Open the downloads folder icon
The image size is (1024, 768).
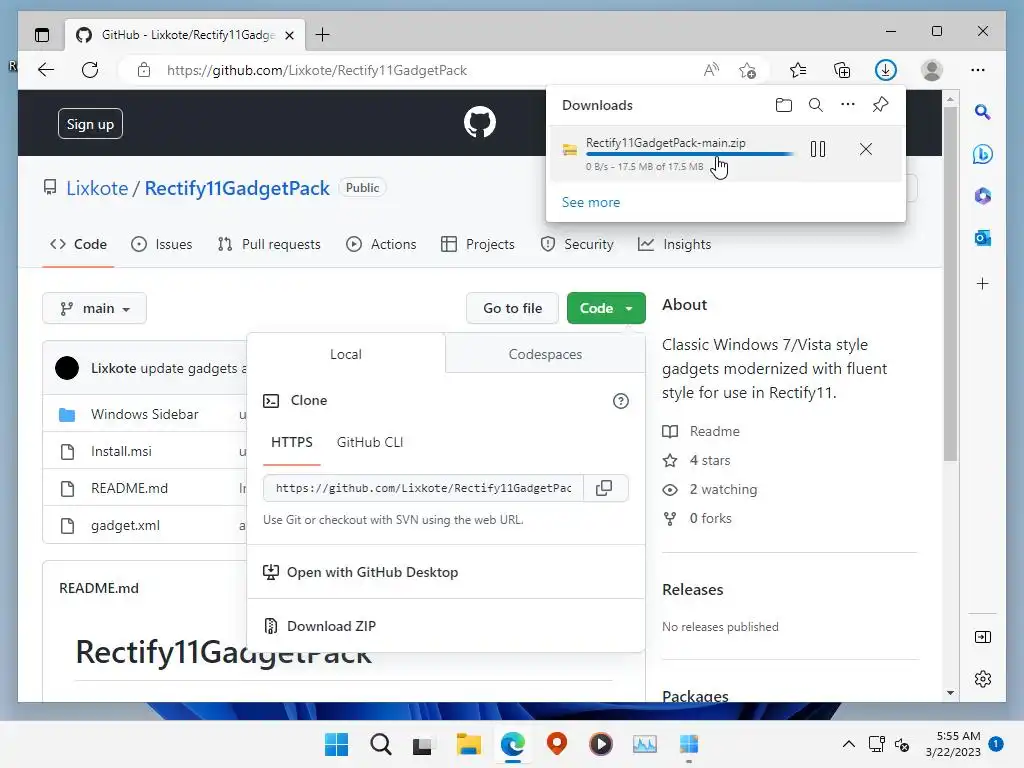pyautogui.click(x=784, y=105)
